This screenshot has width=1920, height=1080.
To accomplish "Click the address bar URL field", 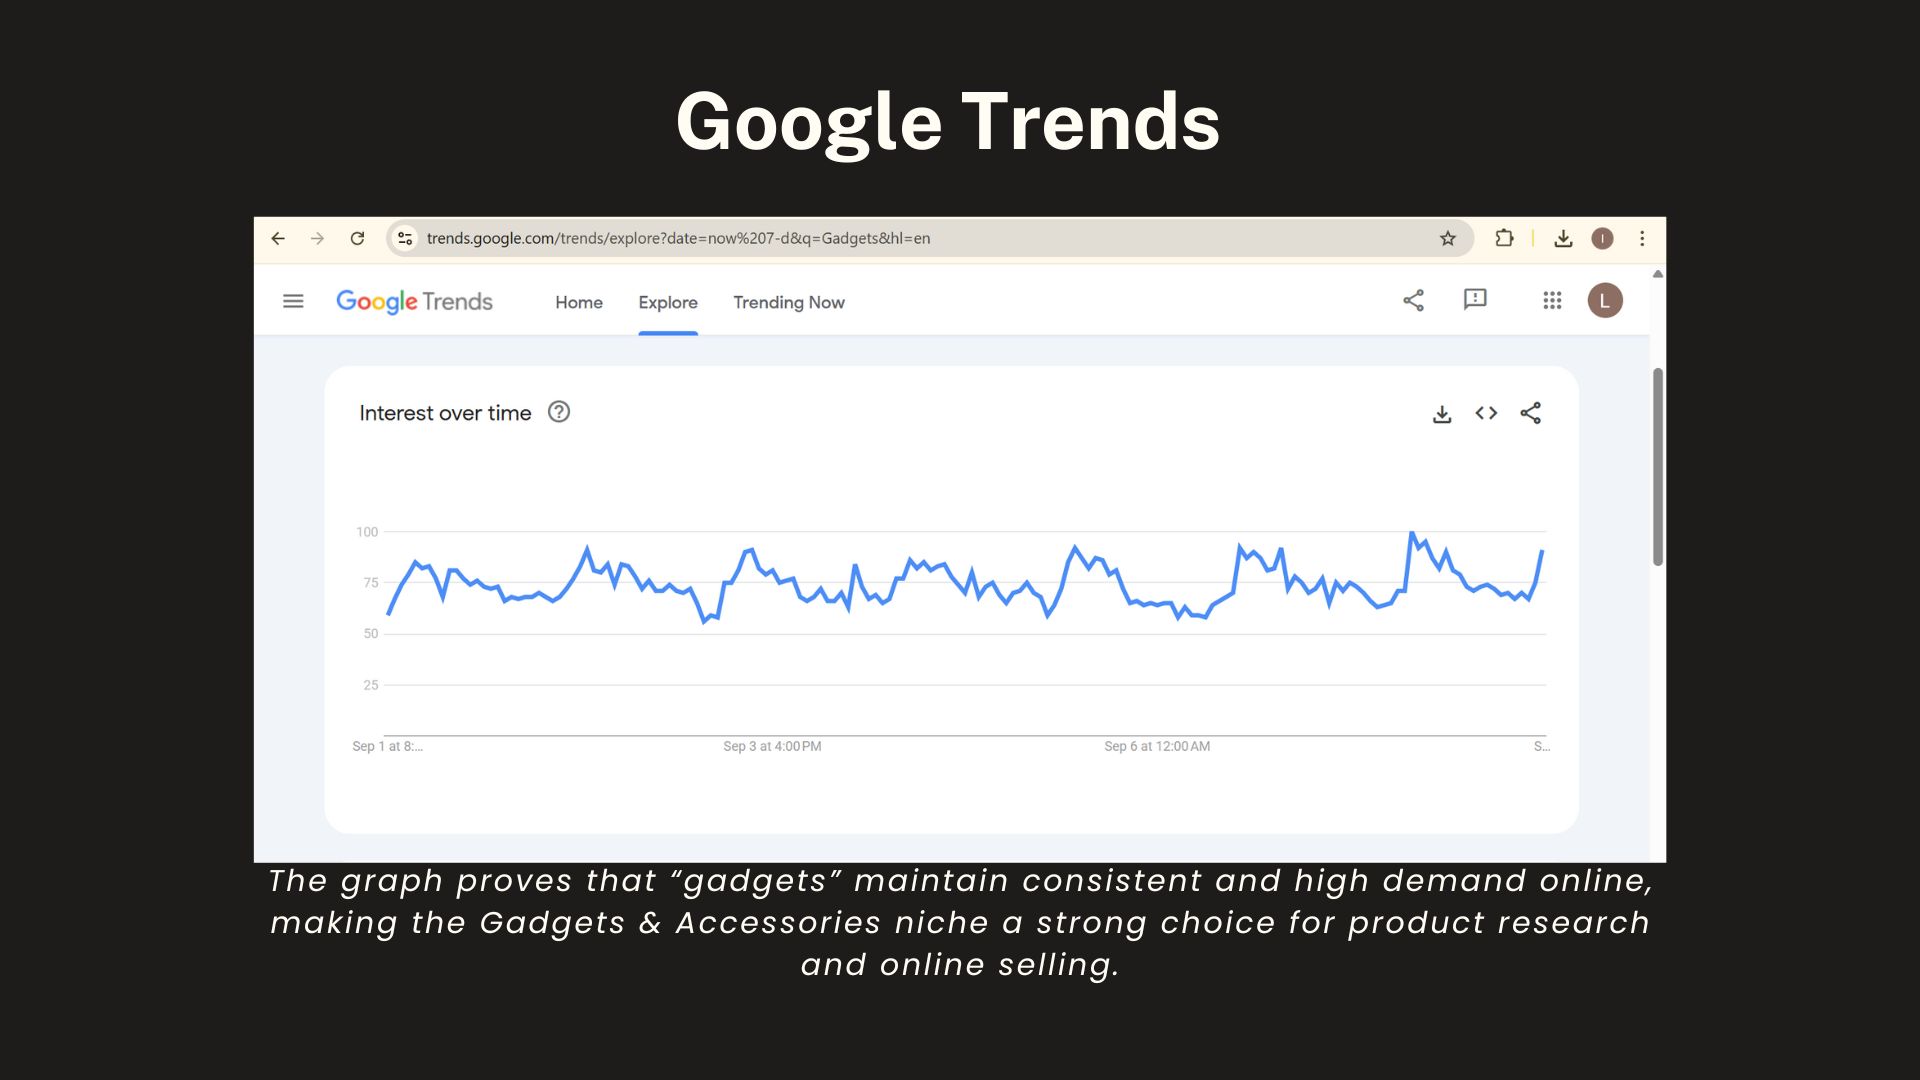I will click(x=800, y=238).
